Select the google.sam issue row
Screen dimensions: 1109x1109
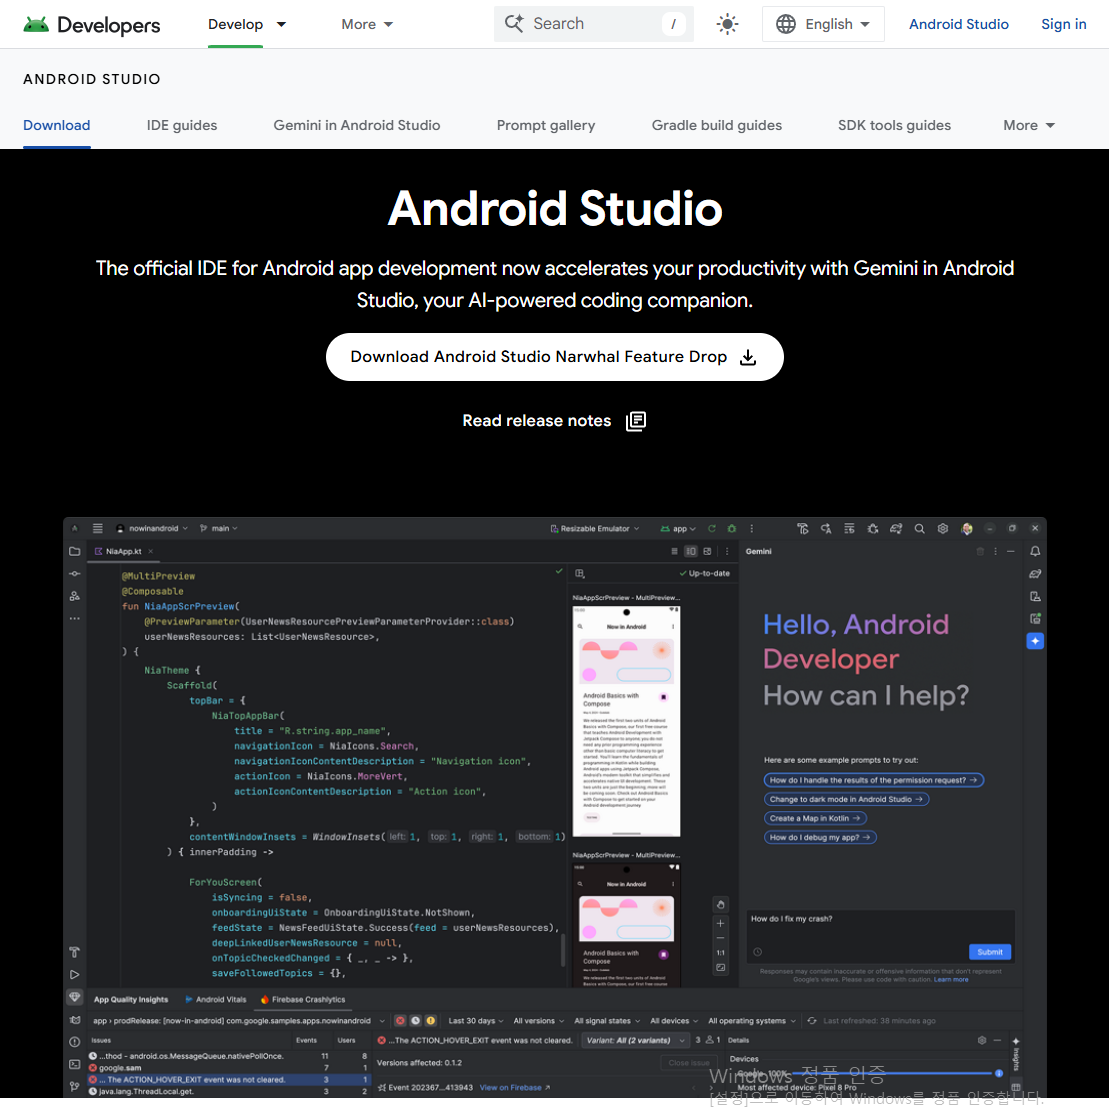coord(230,1068)
